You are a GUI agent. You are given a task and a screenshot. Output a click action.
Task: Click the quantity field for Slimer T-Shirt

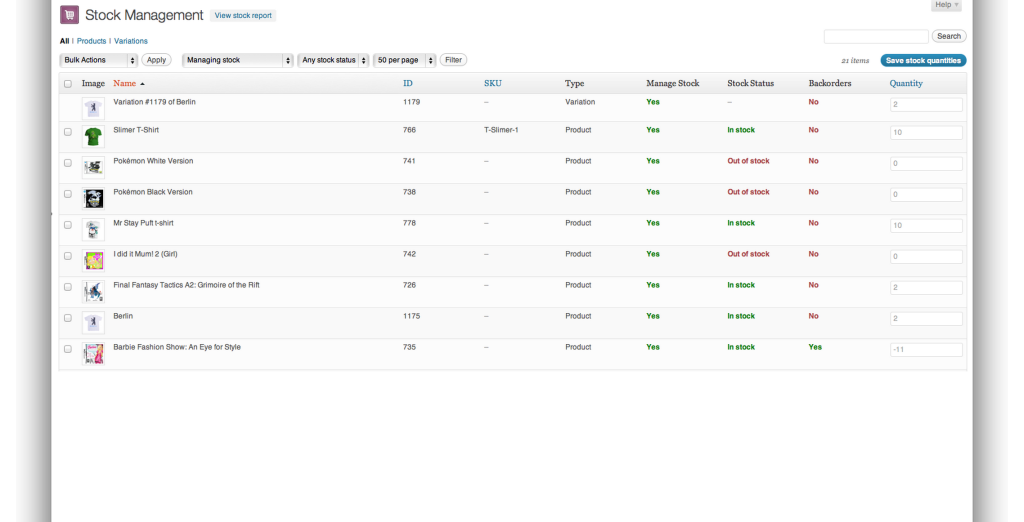tap(926, 133)
